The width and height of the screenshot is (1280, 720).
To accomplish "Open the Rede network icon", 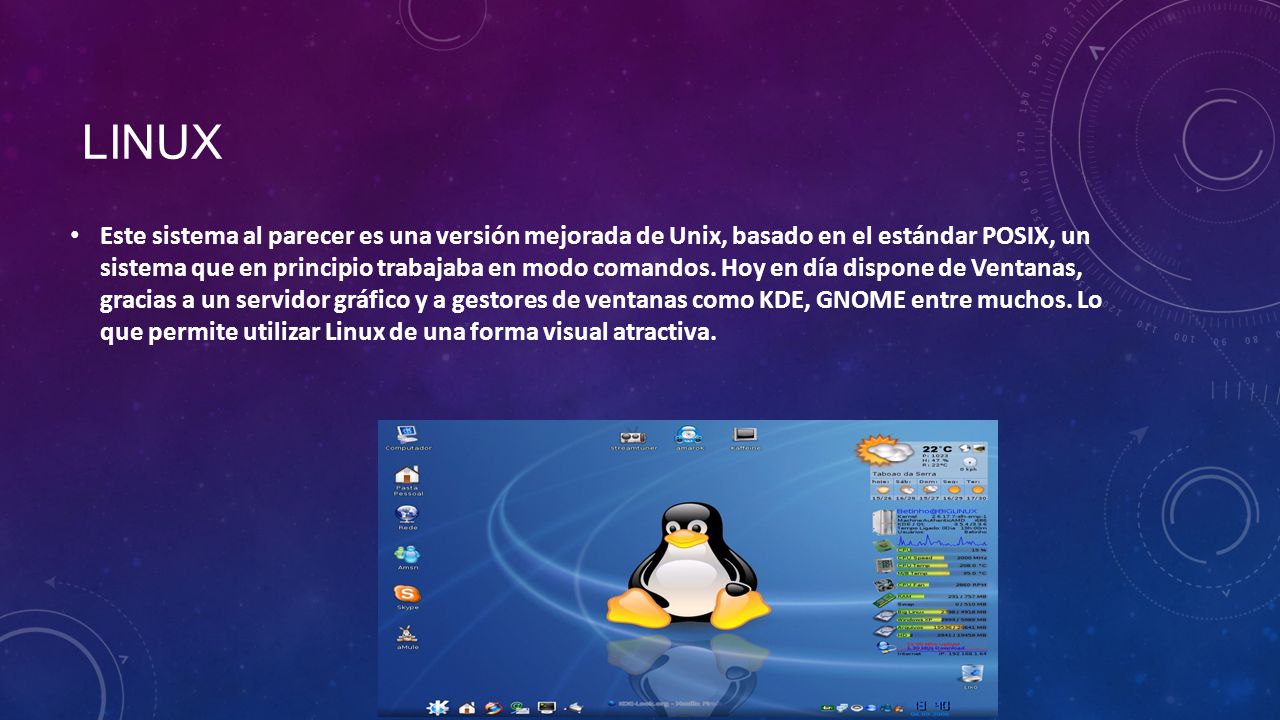I will (407, 517).
